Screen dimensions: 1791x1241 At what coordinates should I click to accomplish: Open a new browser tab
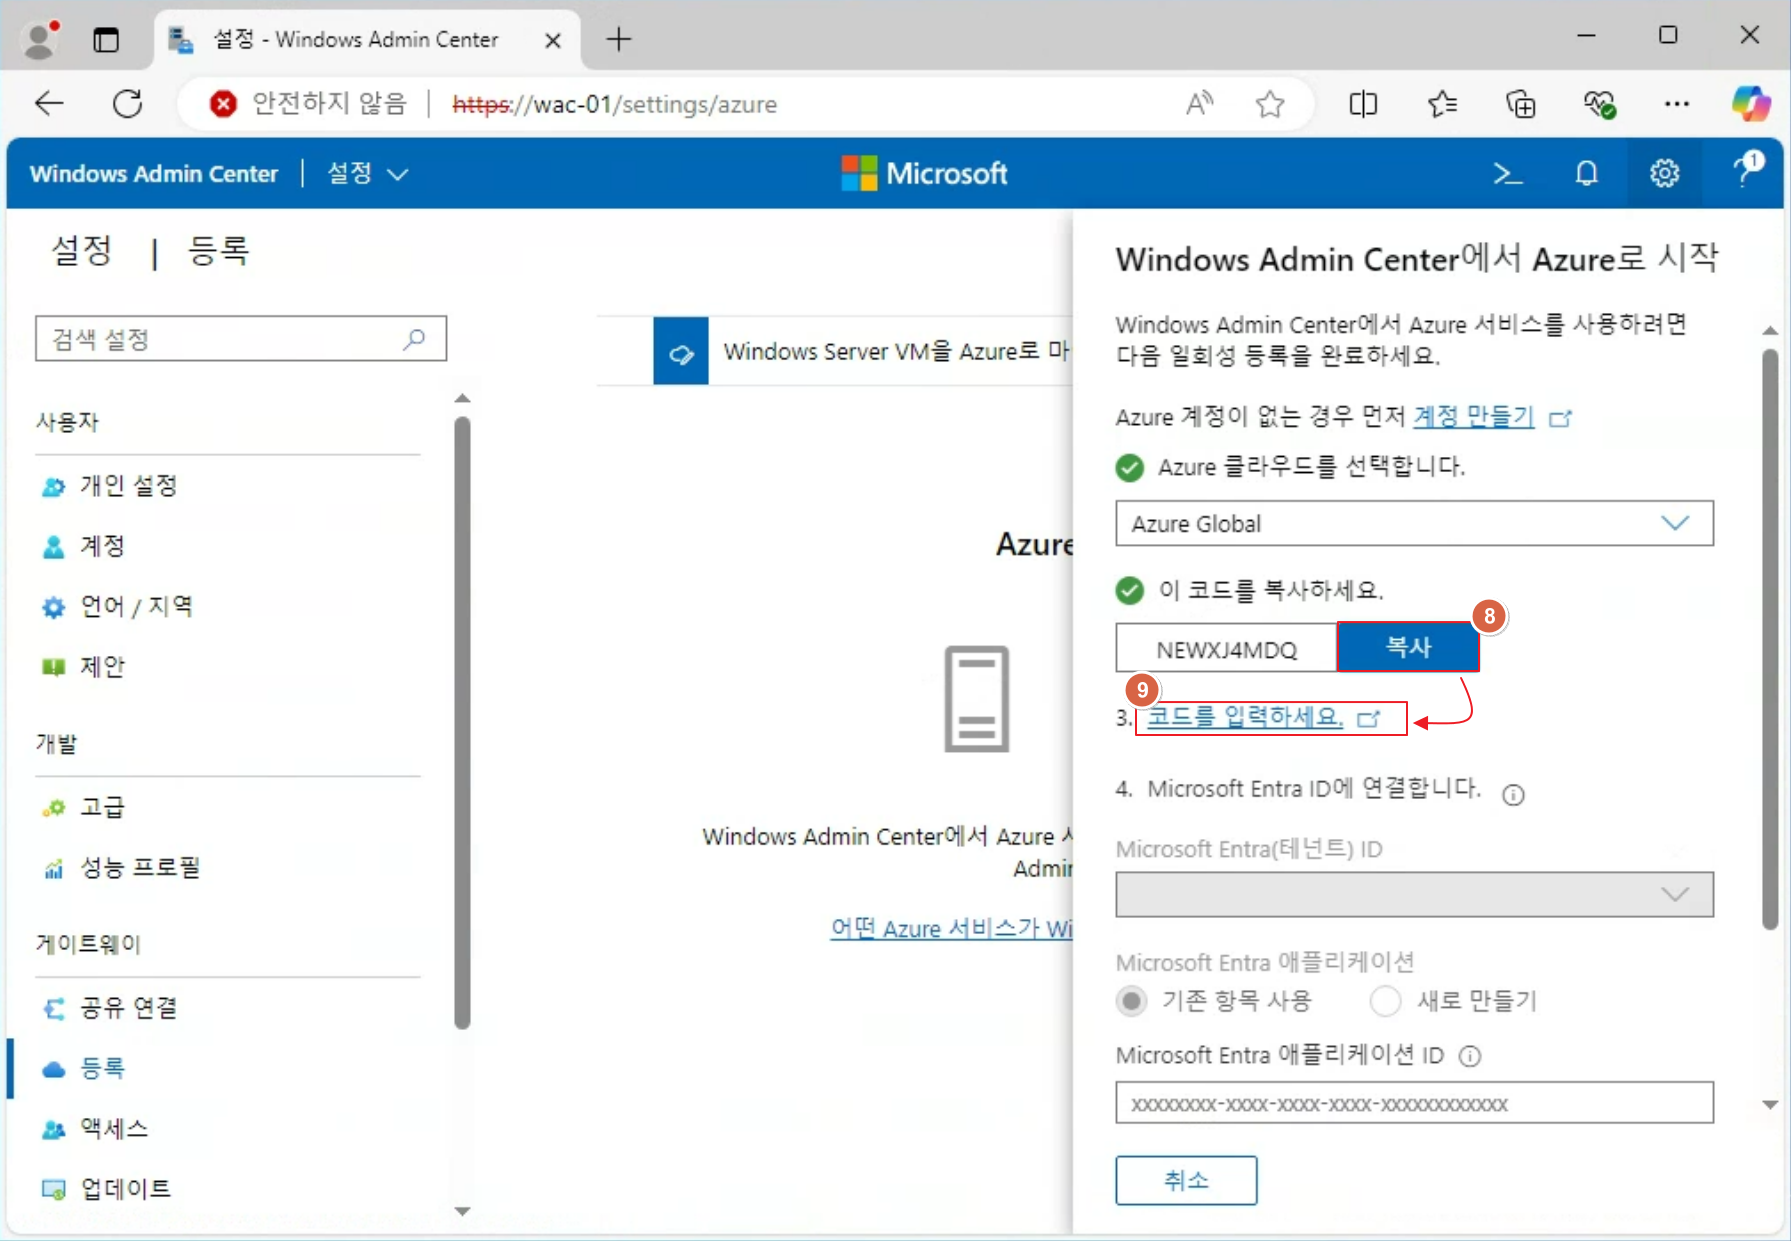point(619,40)
